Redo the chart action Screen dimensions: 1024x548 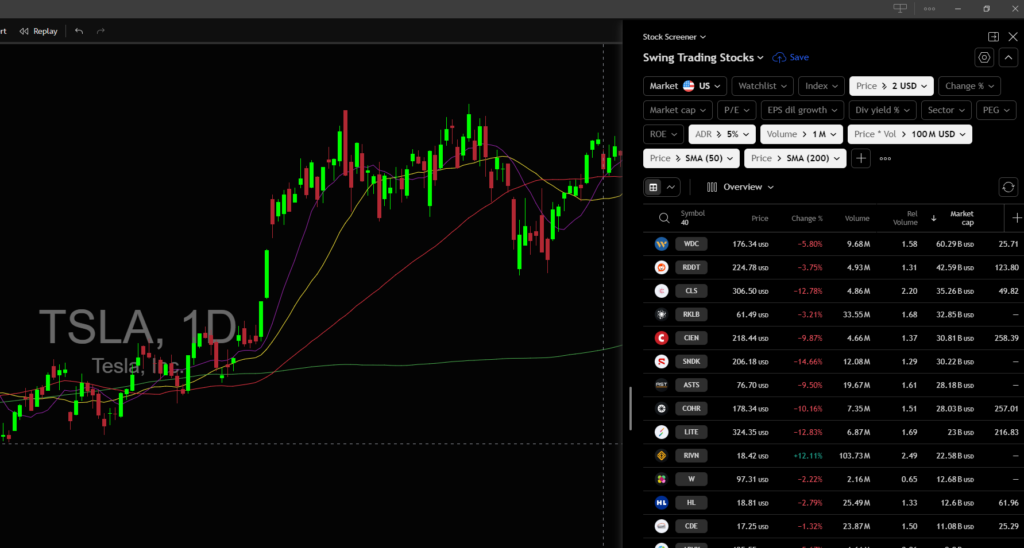(x=101, y=31)
